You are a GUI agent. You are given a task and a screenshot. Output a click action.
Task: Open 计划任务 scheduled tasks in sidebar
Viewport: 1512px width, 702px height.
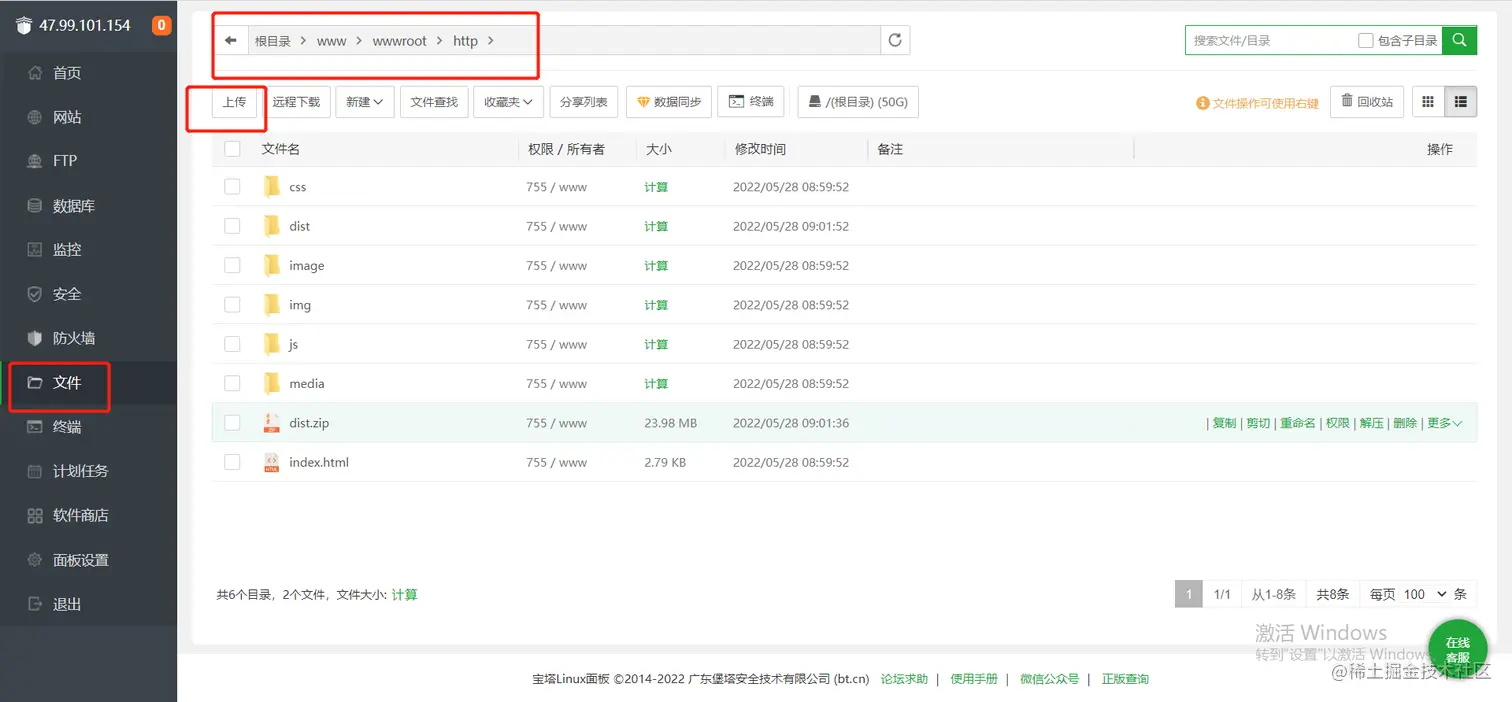point(81,471)
